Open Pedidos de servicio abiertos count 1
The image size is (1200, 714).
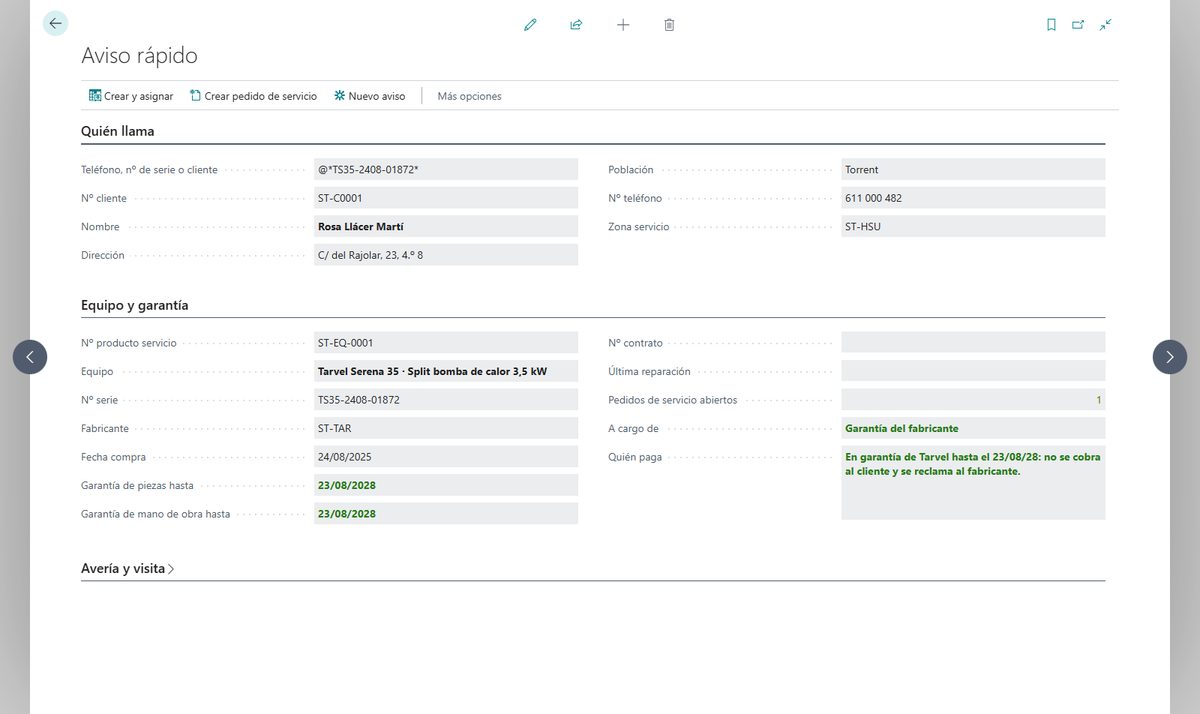[973, 400]
